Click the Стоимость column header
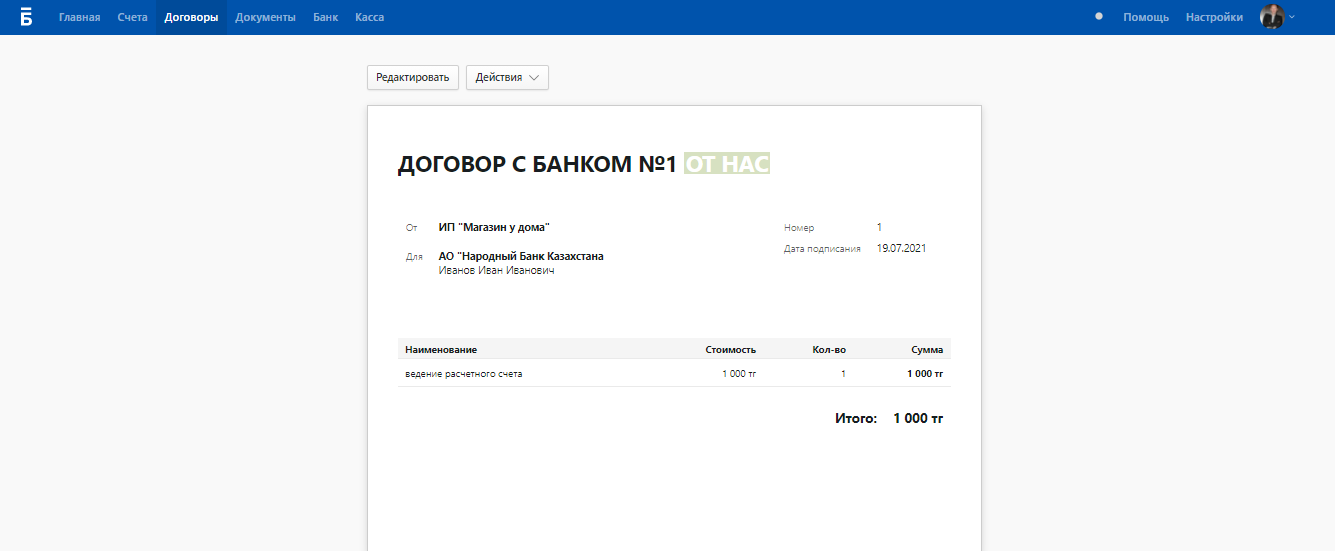This screenshot has height=551, width=1335. [x=730, y=350]
